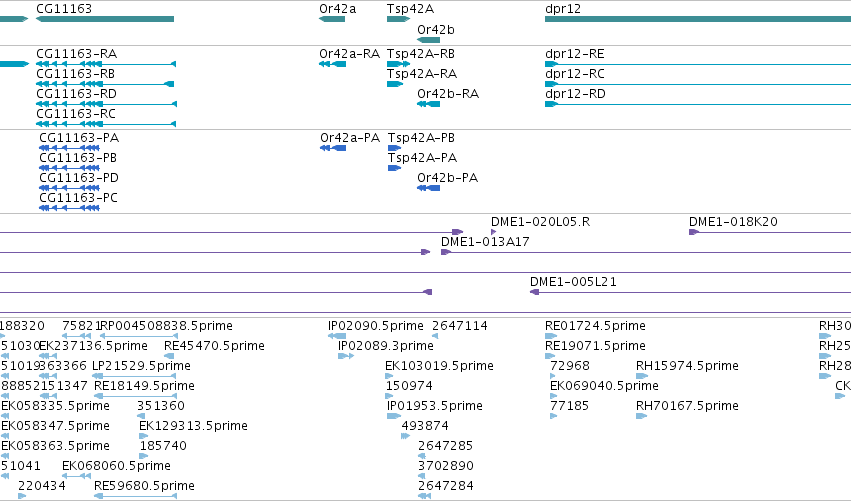
Task: Click protein Or42b-PA label
Action: [448, 178]
